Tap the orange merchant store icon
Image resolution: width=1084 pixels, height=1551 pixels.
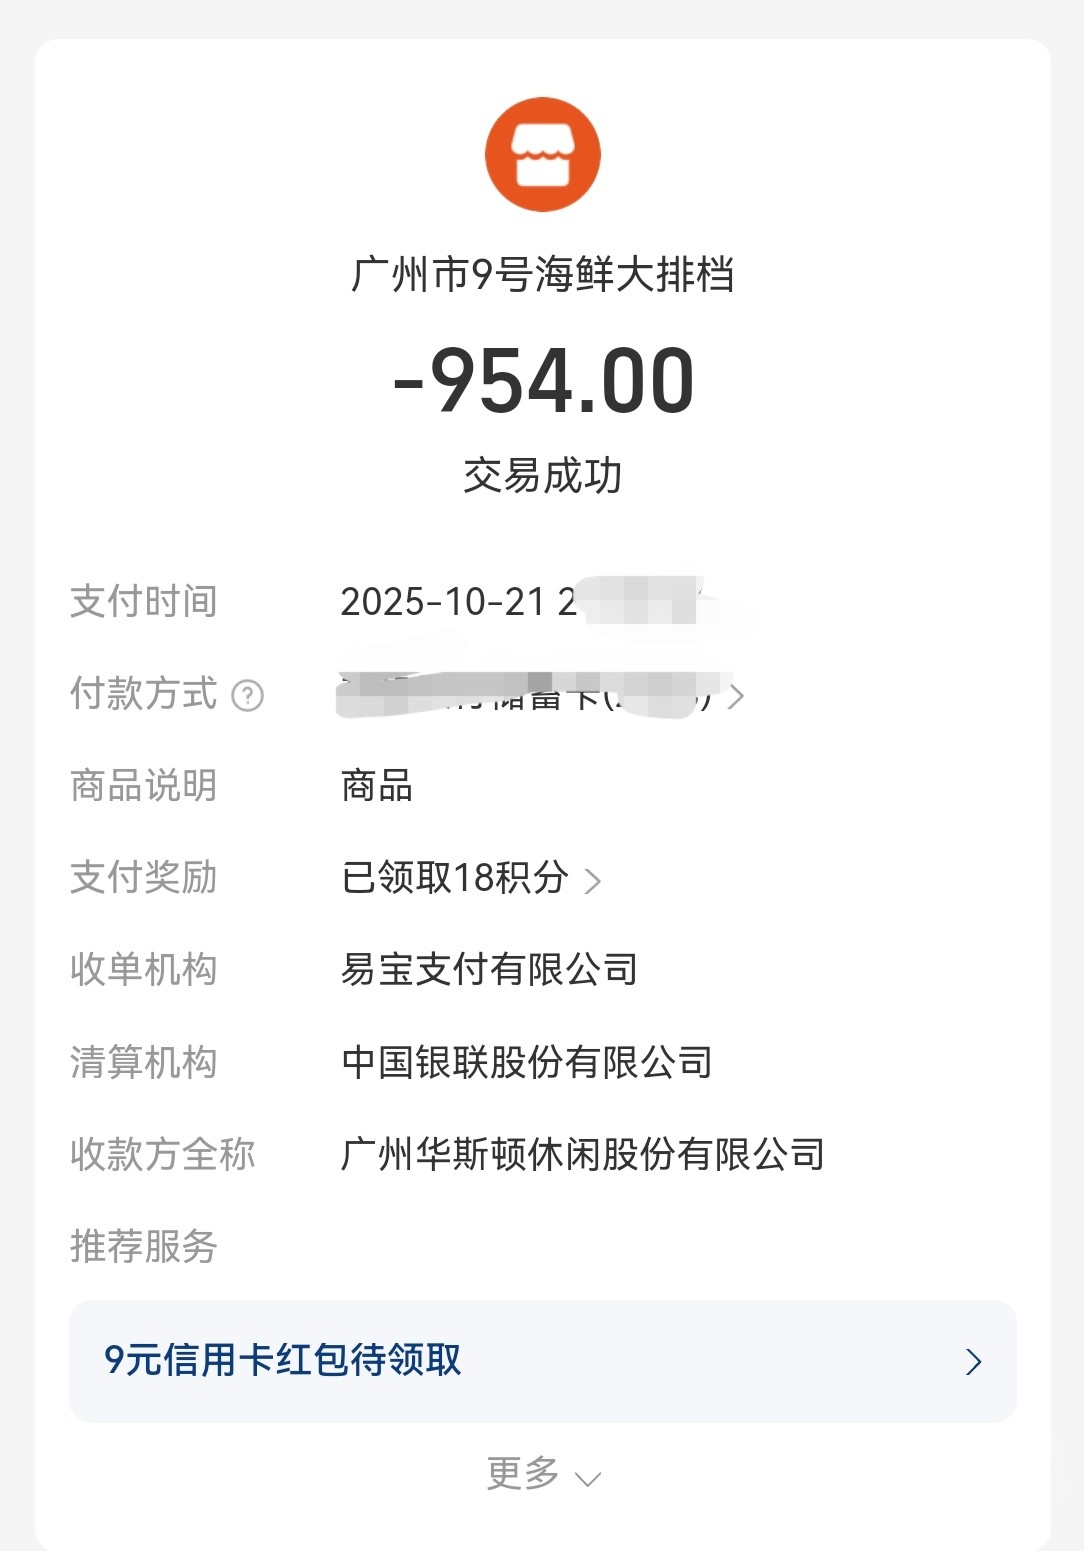coord(542,155)
